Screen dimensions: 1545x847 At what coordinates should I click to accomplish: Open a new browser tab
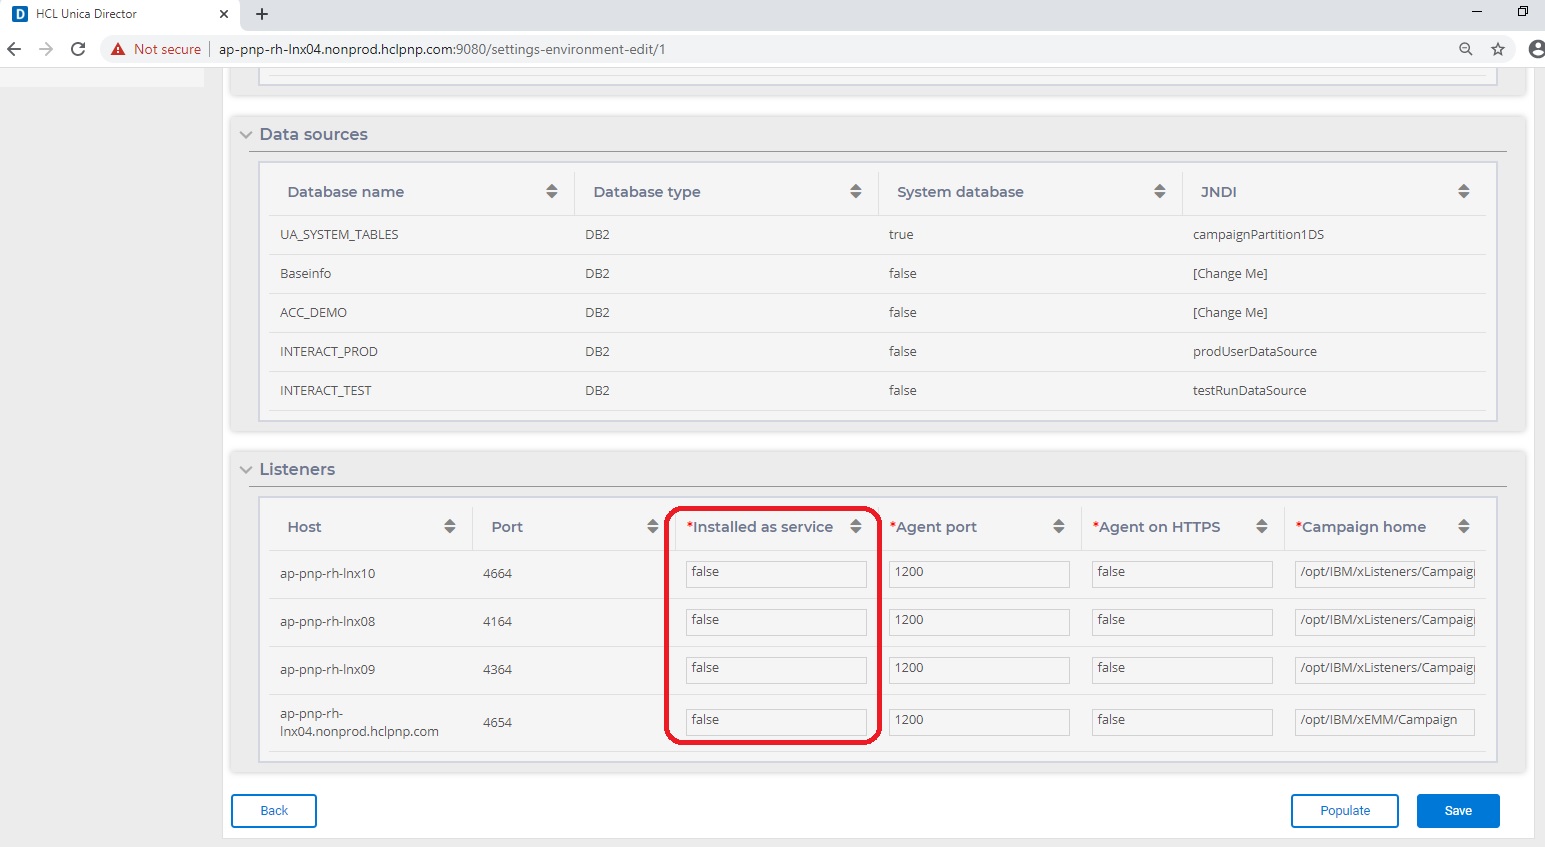tap(262, 14)
